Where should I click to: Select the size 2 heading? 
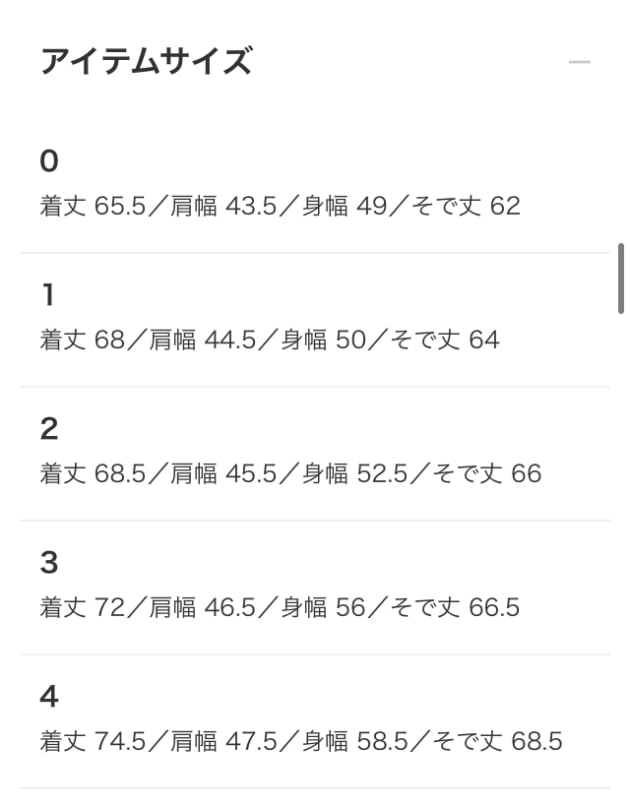coord(50,429)
